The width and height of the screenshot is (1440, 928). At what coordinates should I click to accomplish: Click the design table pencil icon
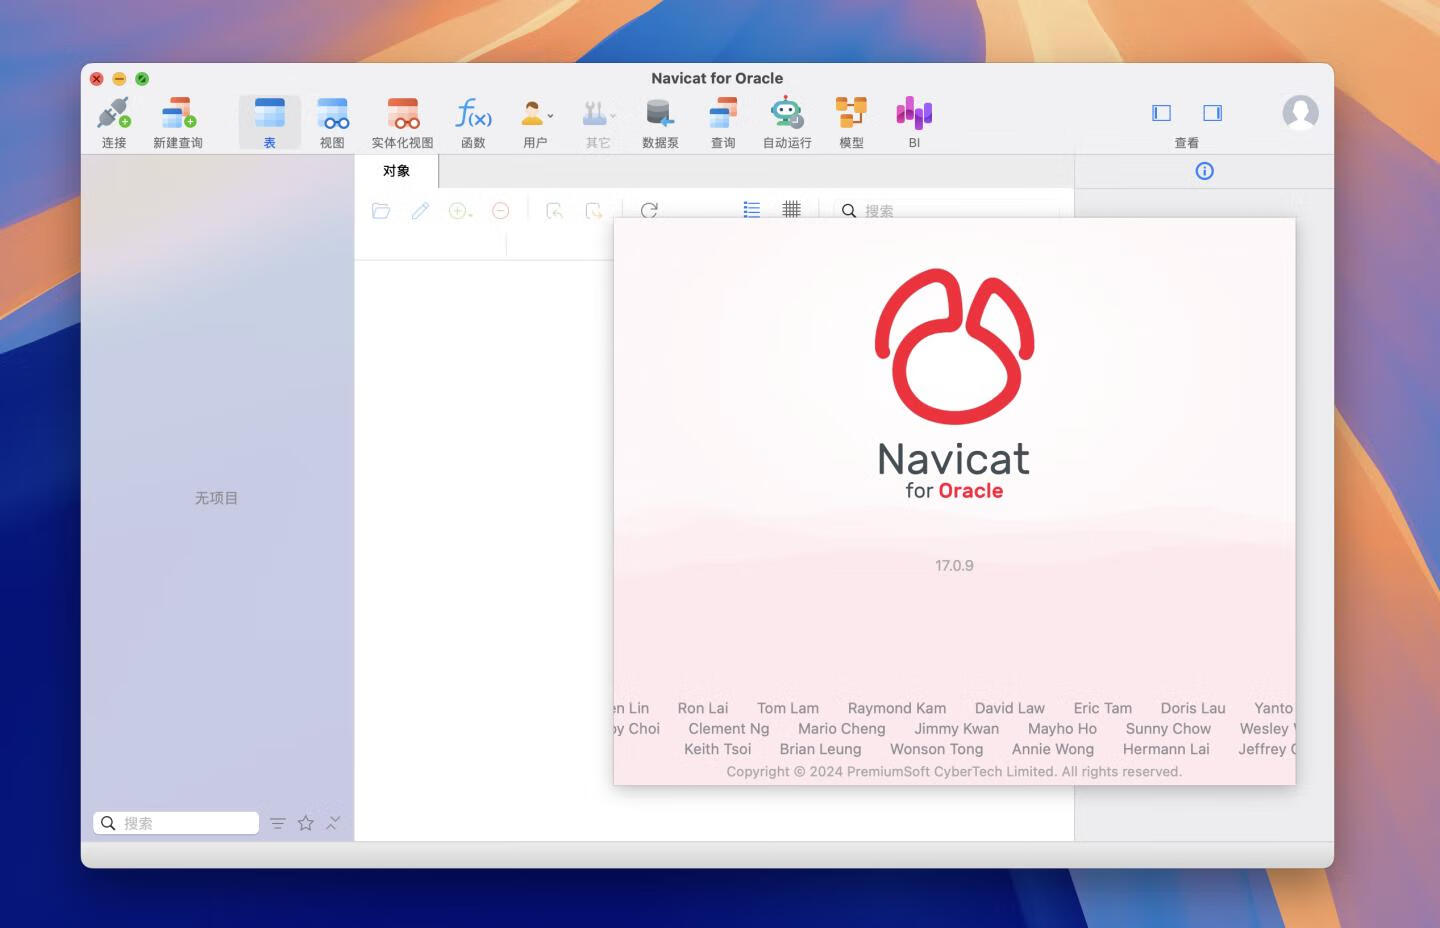(x=420, y=210)
